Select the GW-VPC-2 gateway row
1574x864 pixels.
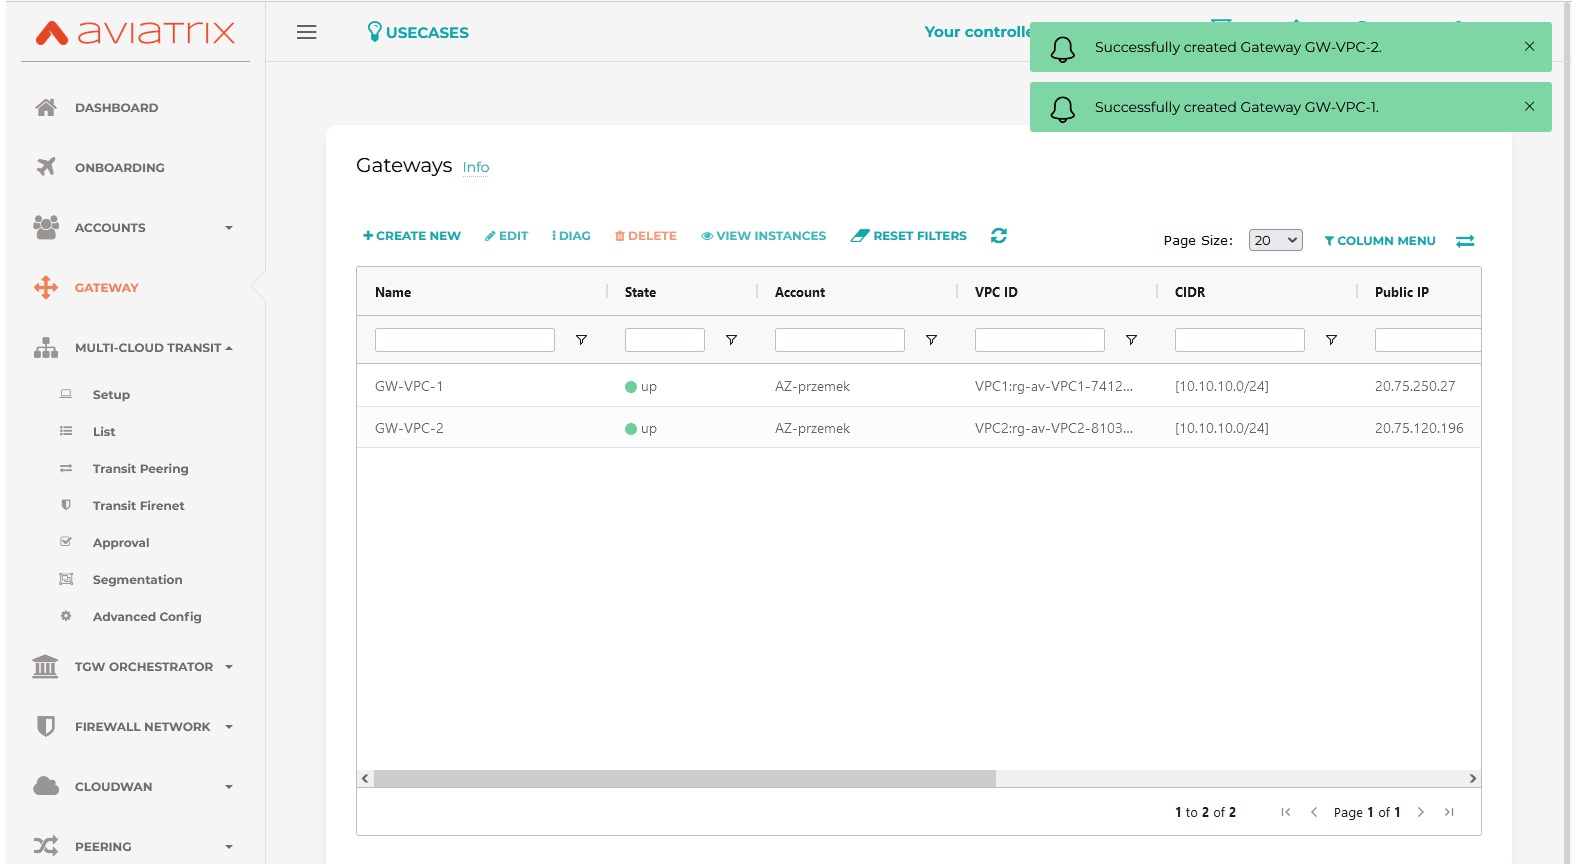(x=918, y=428)
